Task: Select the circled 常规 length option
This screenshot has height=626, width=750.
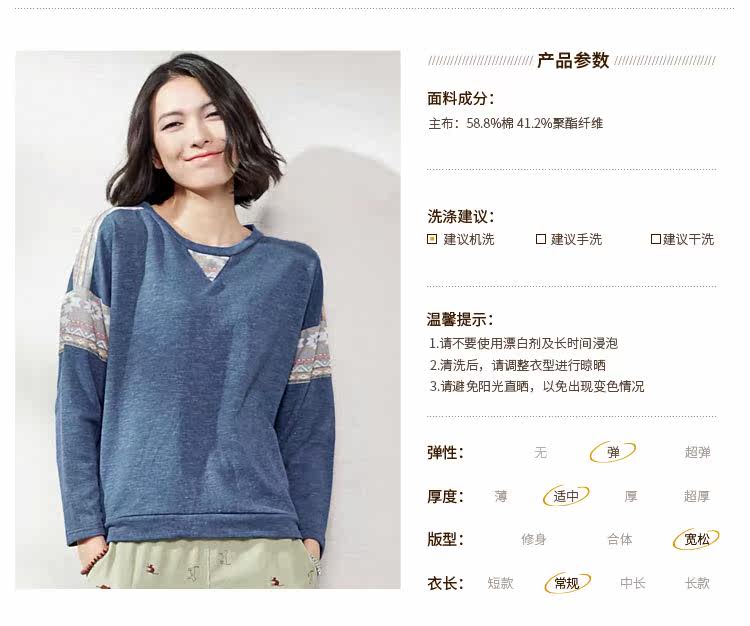Action: click(x=567, y=583)
